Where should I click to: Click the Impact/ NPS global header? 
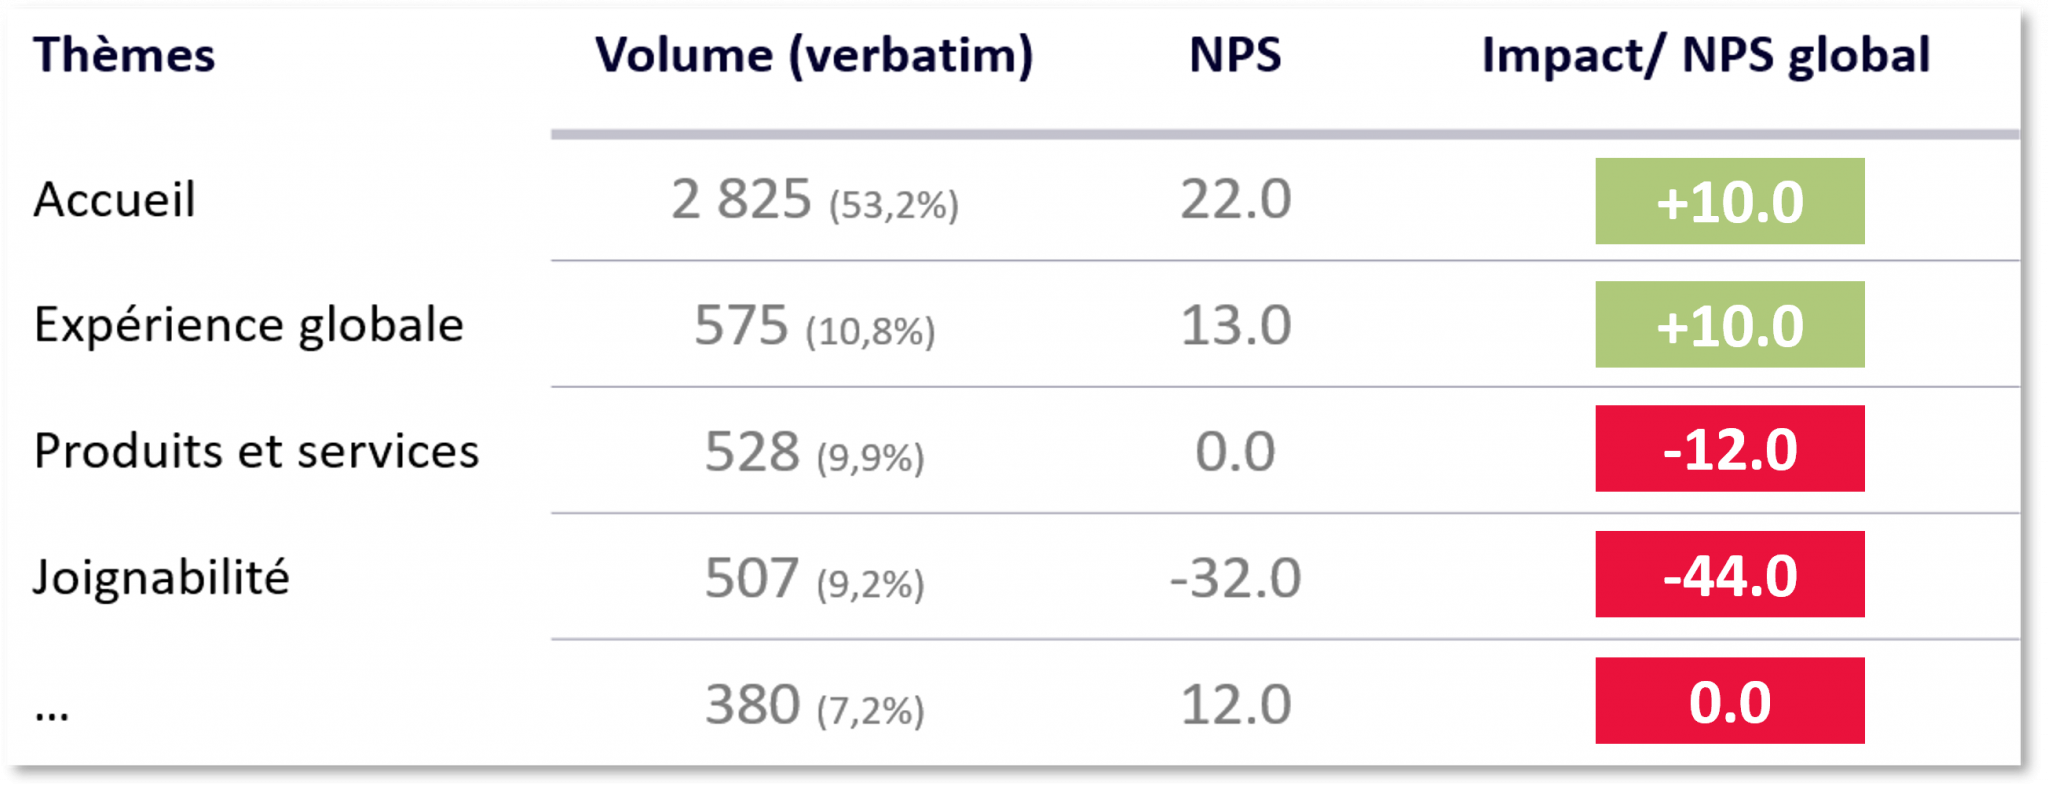pyautogui.click(x=1706, y=56)
